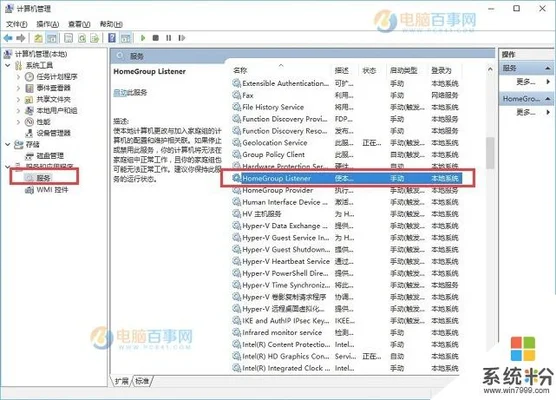
Task: Click the forward arrow toolbar icon
Action: coord(21,38)
